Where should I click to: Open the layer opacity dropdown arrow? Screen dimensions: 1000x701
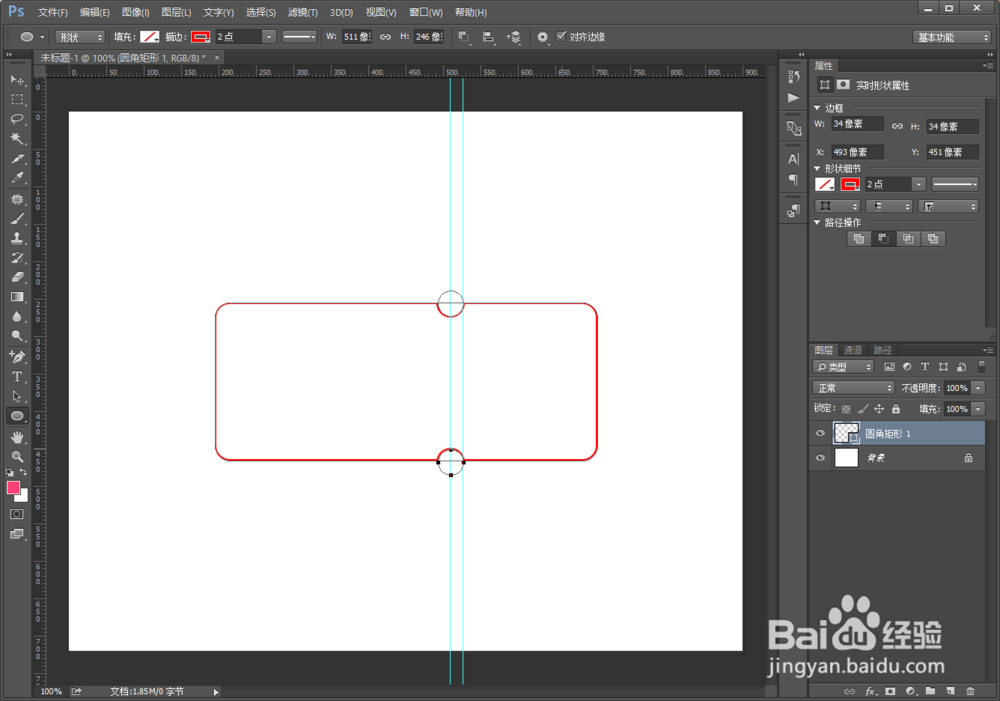pos(978,388)
